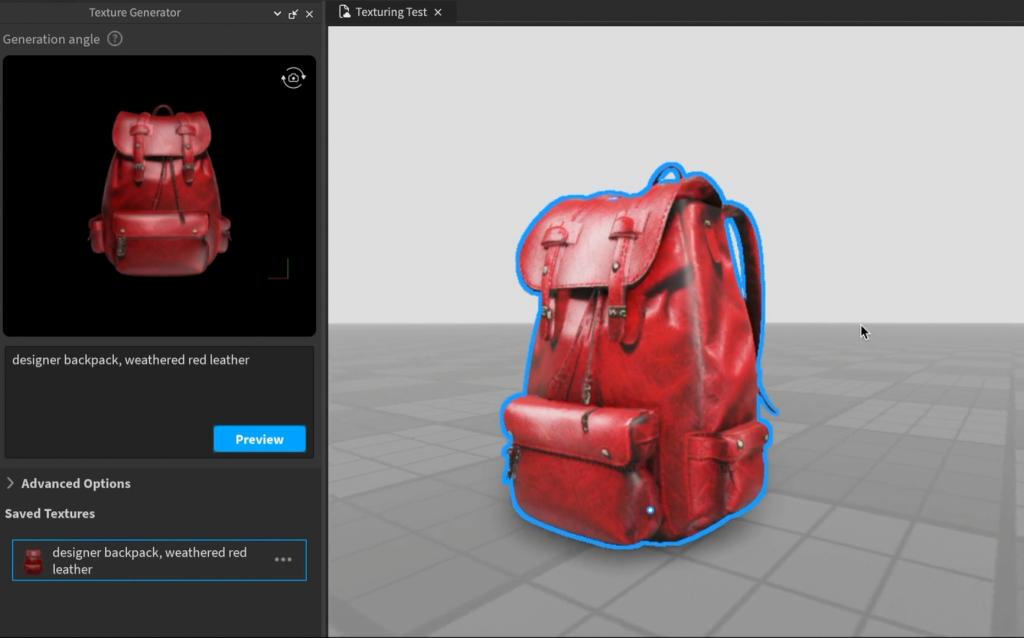Click the saved texture red backpack thumbnail
Viewport: 1024px width, 638px height.
[x=33, y=561]
